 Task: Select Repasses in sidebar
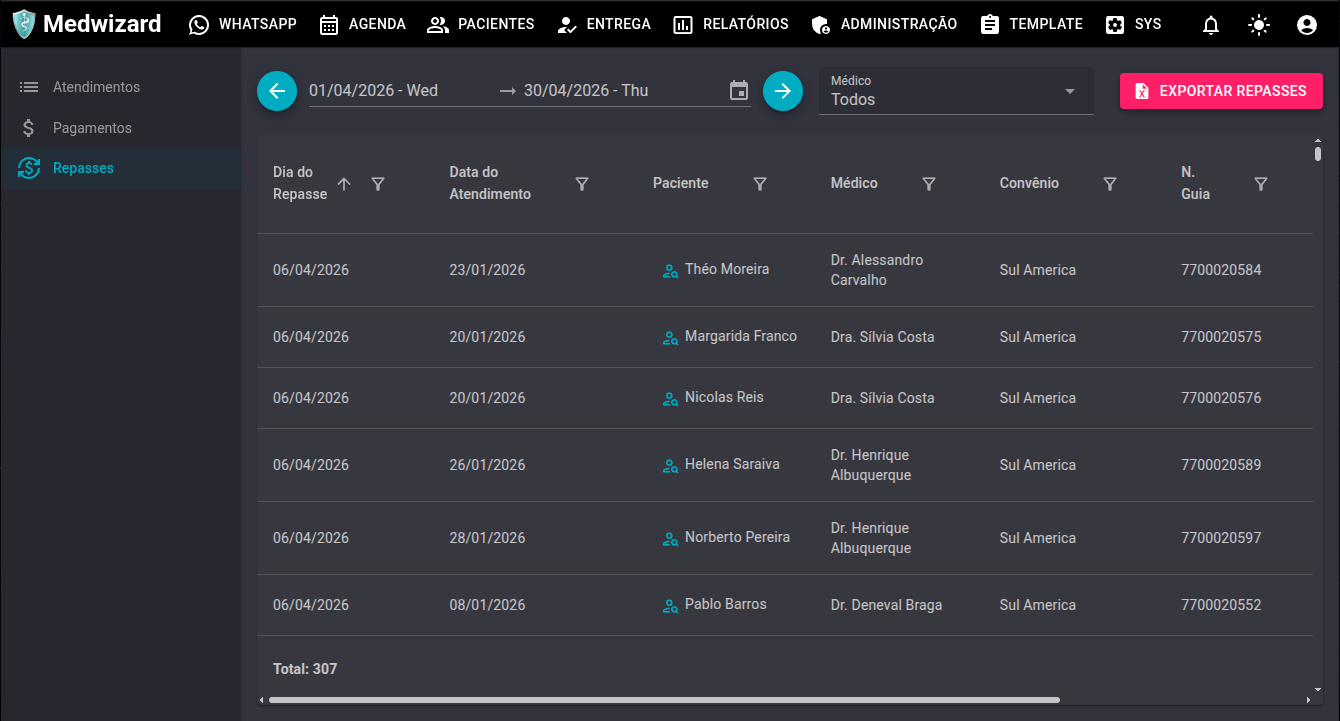coord(120,168)
